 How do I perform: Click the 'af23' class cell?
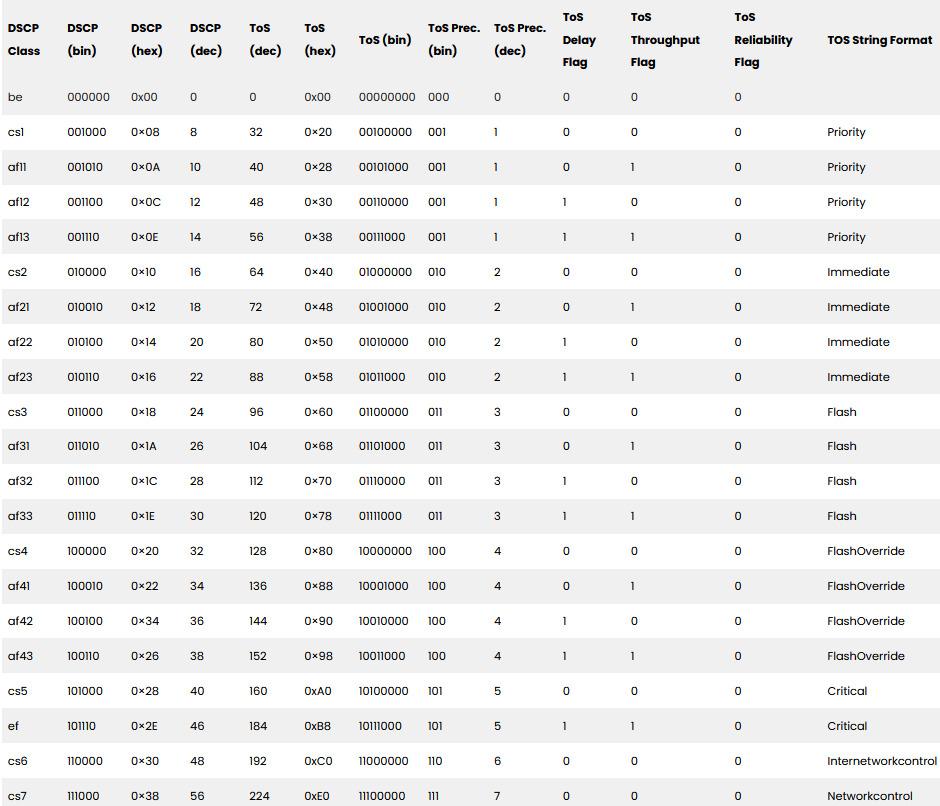point(20,377)
